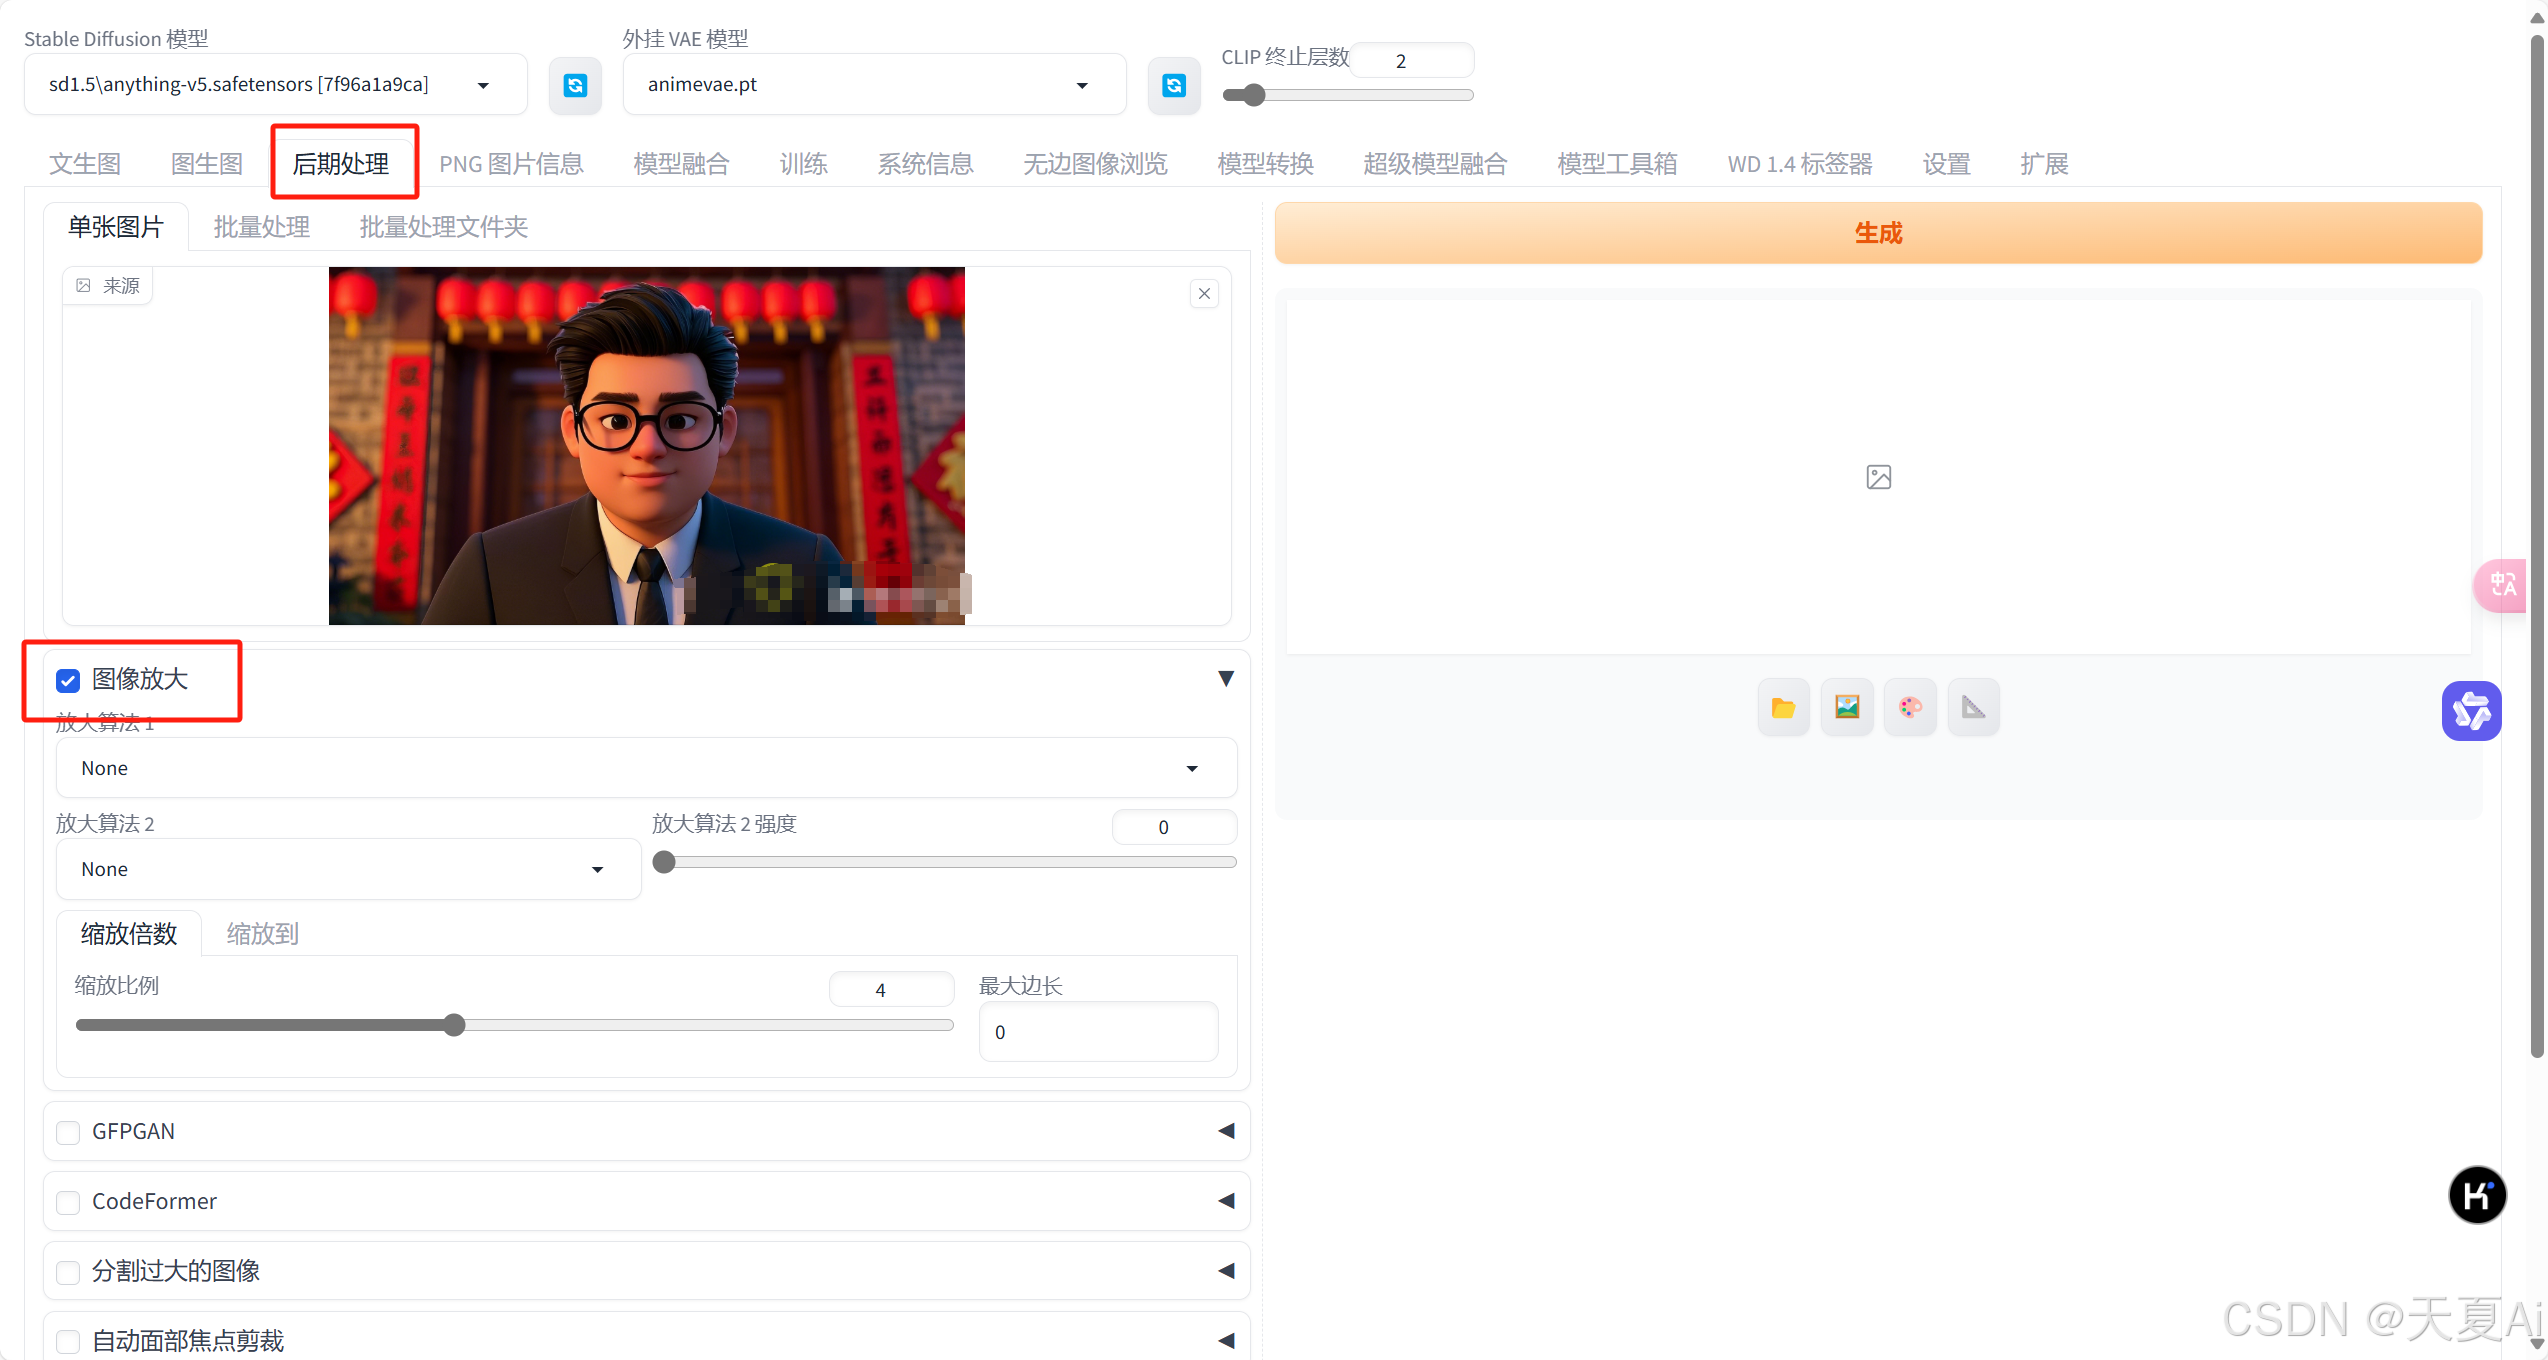Click the palette inpaint icon
2548x1360 pixels.
point(1910,708)
